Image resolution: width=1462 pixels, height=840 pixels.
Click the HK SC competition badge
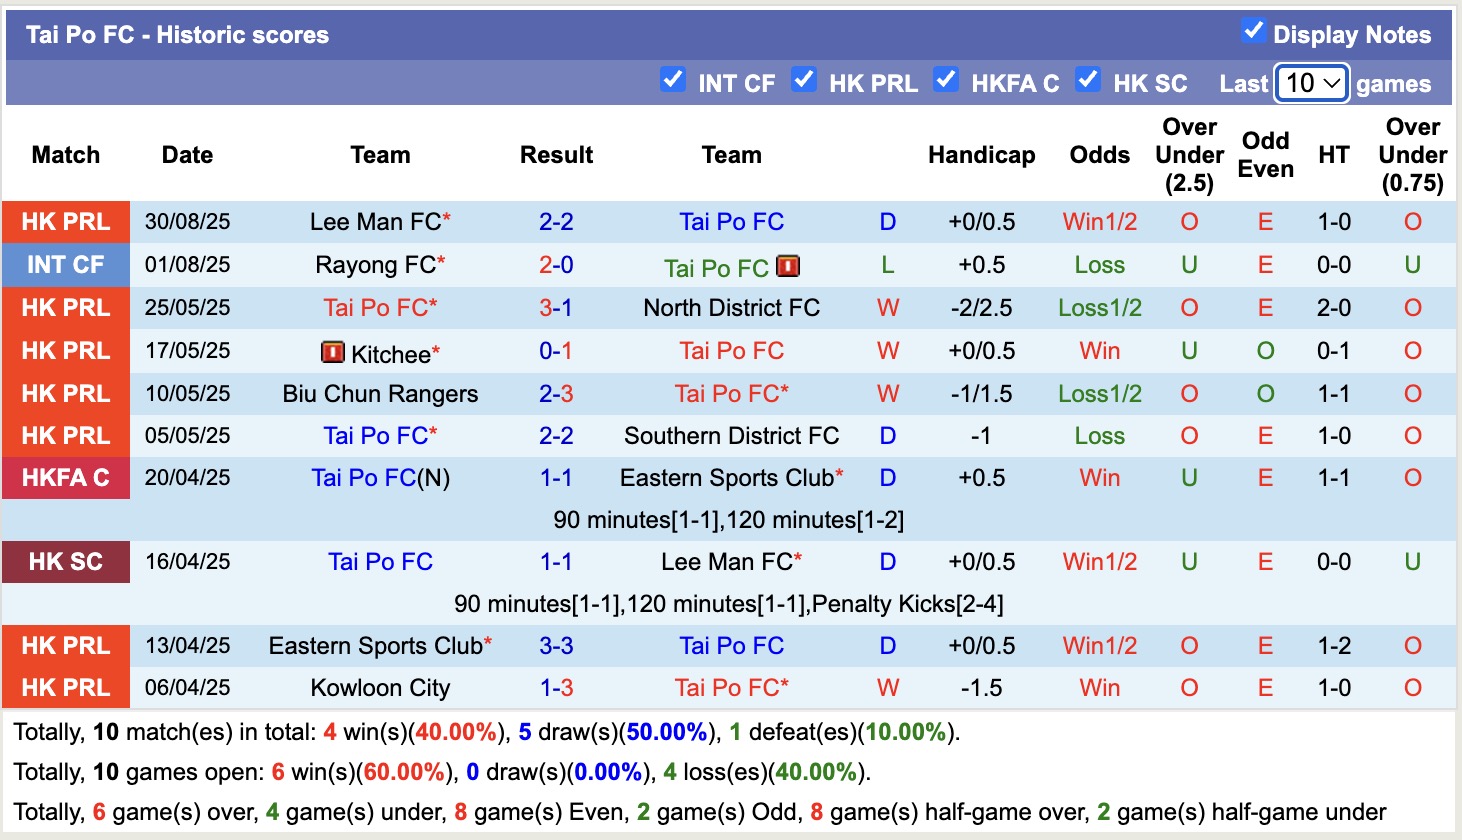pyautogui.click(x=65, y=561)
